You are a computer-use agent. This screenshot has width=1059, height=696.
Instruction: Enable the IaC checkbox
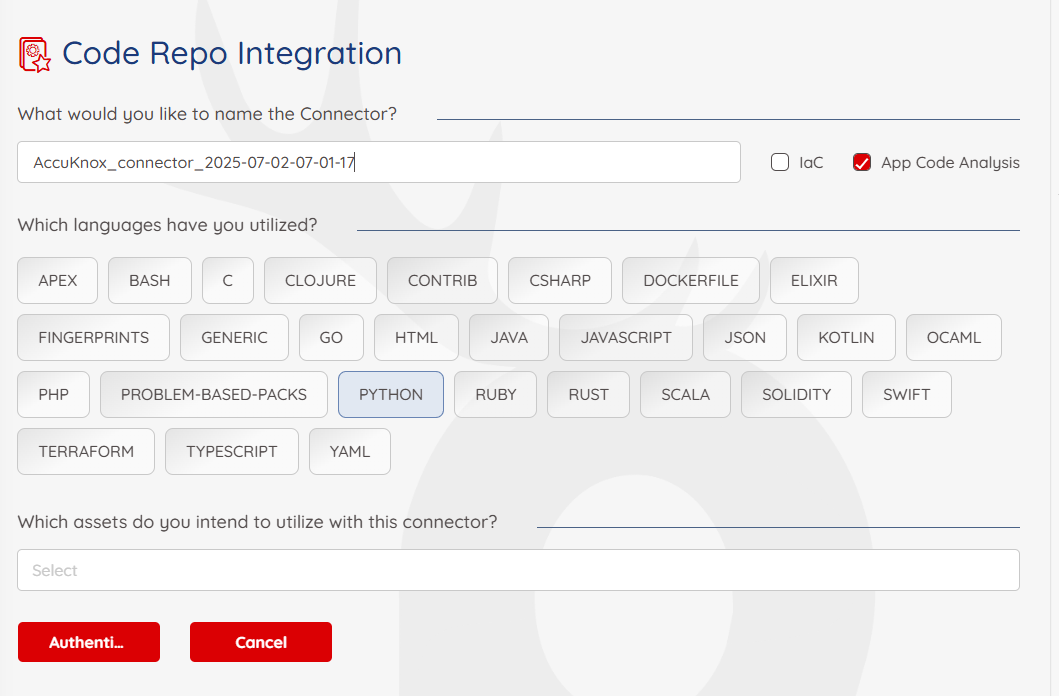click(780, 162)
